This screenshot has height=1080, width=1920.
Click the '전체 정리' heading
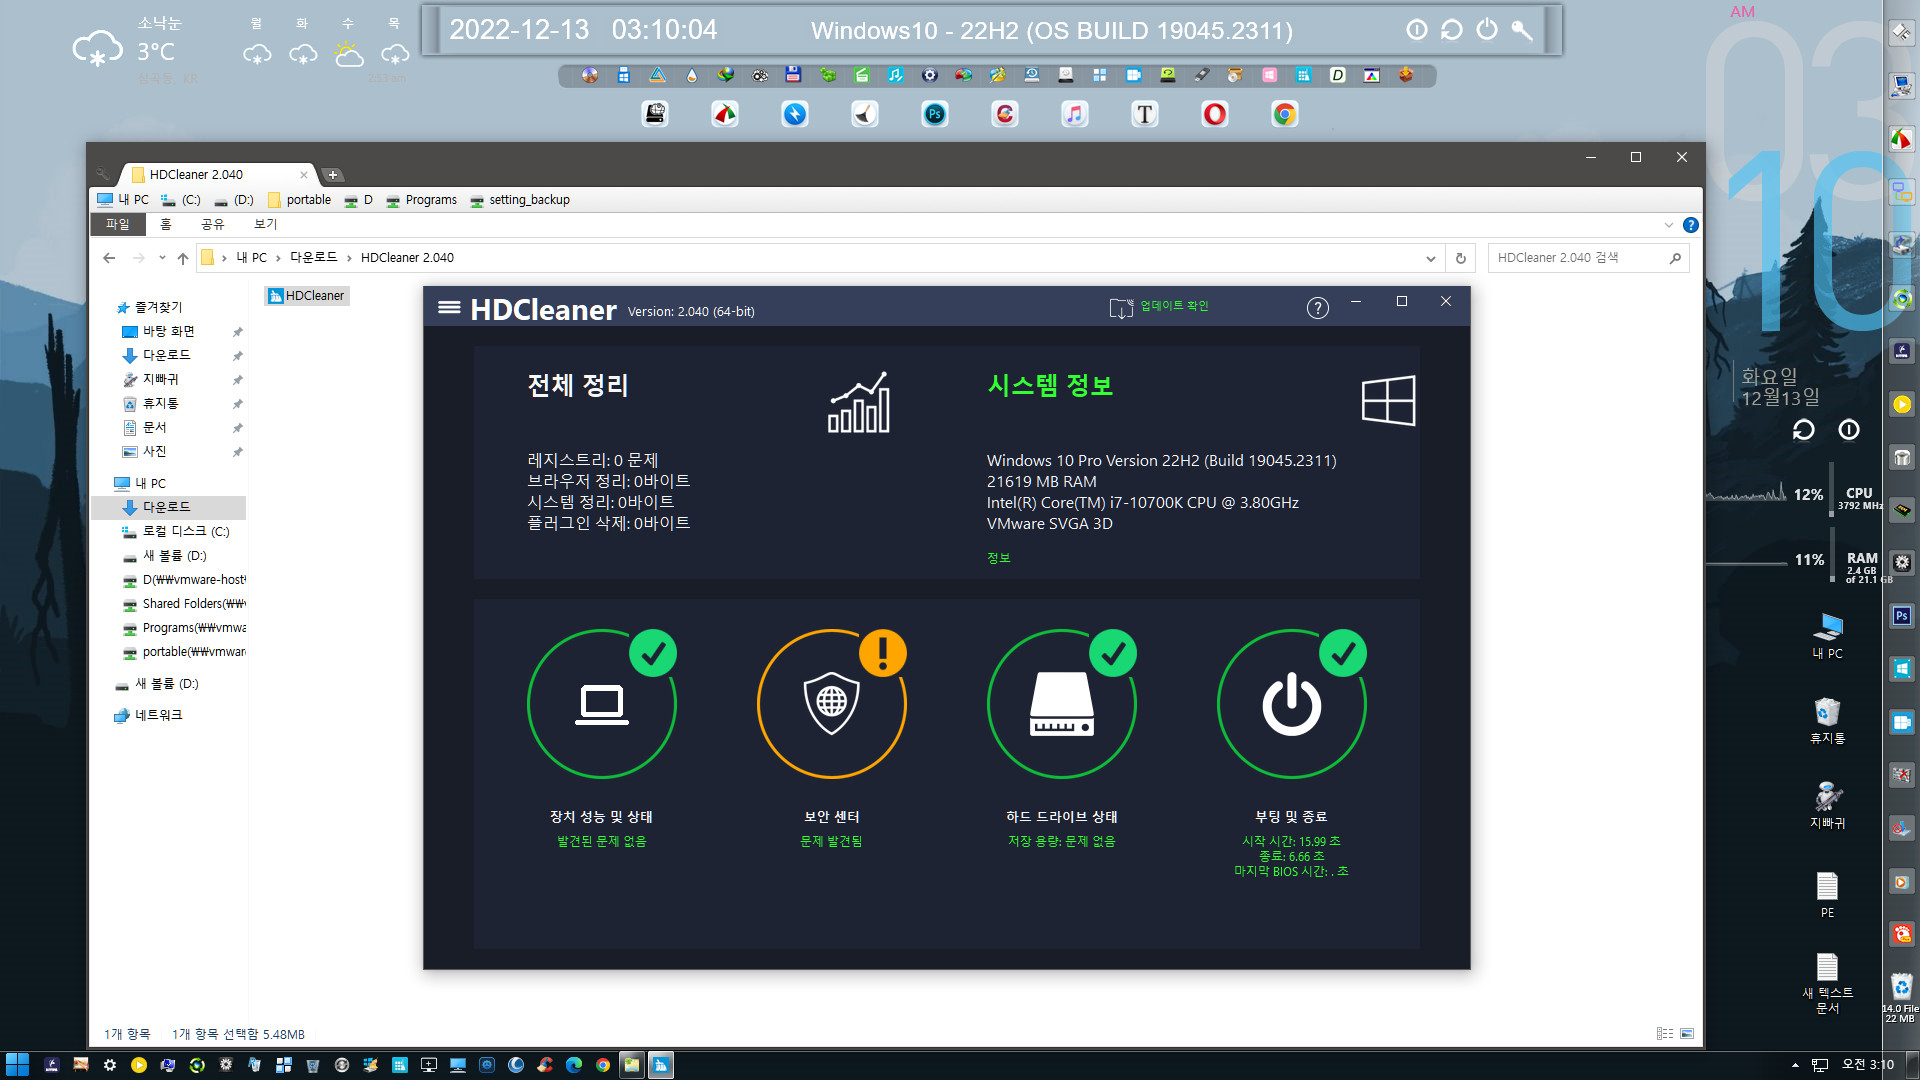[x=578, y=385]
